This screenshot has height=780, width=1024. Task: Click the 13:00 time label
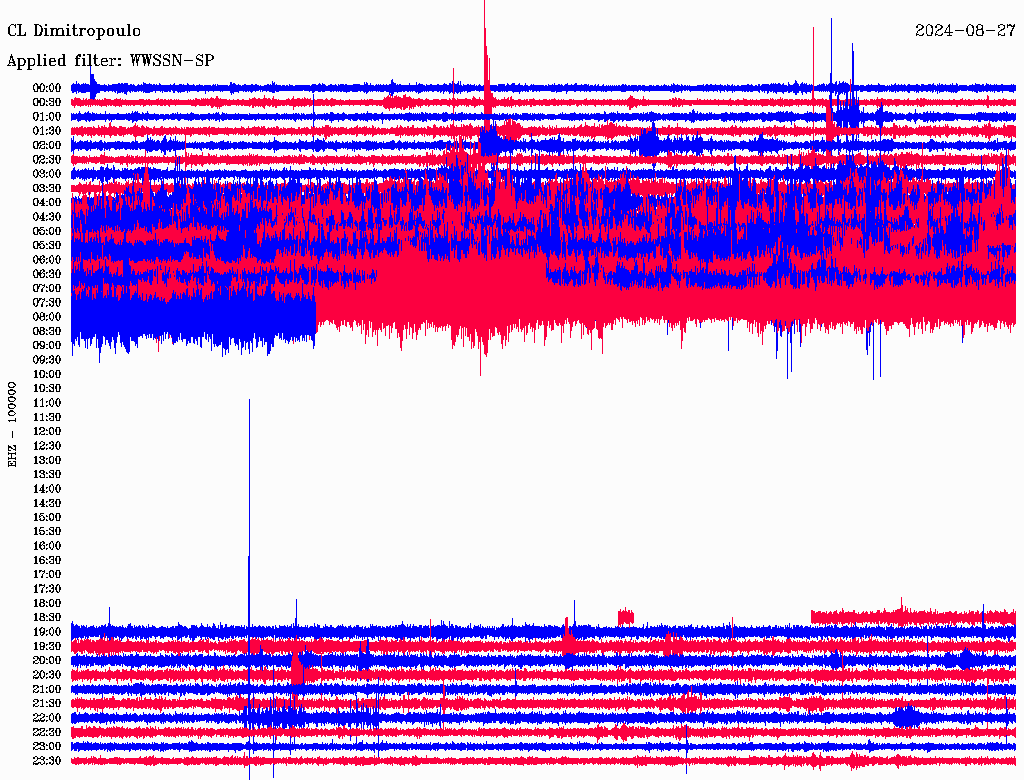click(47, 461)
